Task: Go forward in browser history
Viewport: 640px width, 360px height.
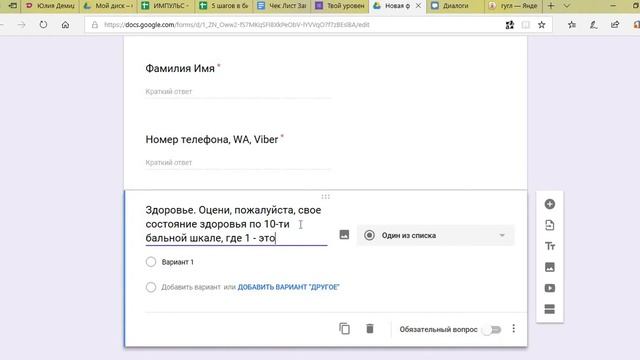Action: [21, 24]
